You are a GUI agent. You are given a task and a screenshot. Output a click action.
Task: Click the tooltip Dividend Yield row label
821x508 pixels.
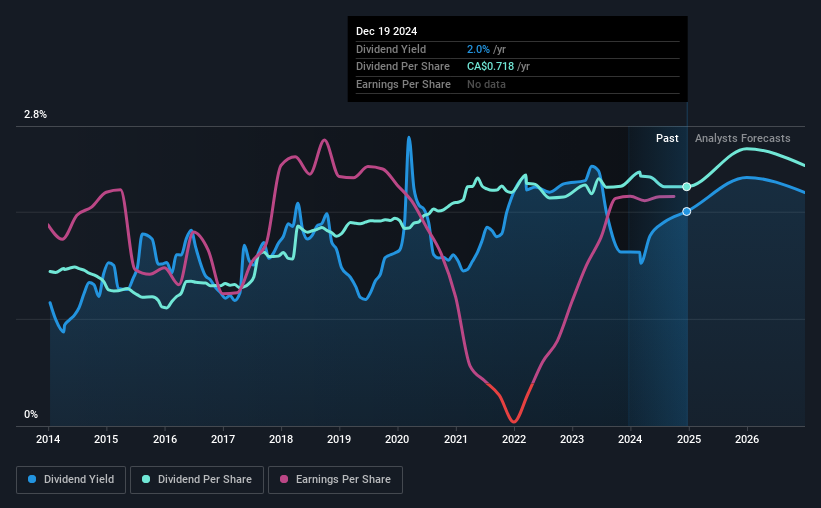pos(391,49)
